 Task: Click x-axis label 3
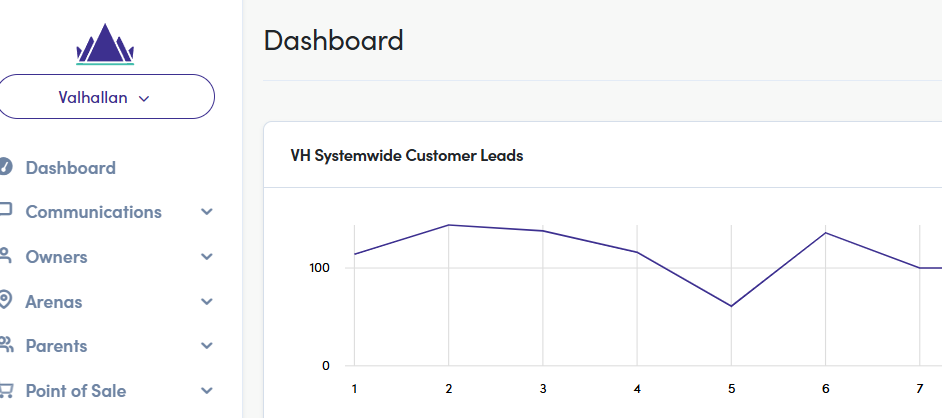point(543,389)
